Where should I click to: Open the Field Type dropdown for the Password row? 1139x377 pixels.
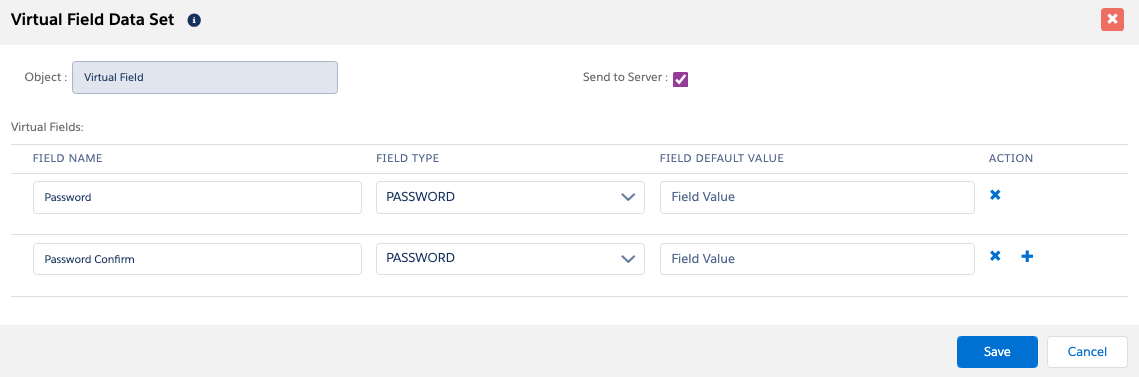coord(510,198)
